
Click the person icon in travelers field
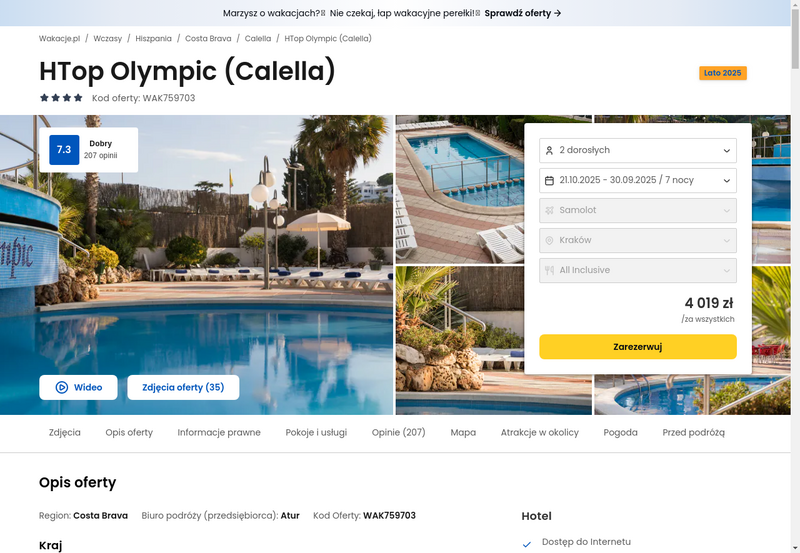pos(549,150)
